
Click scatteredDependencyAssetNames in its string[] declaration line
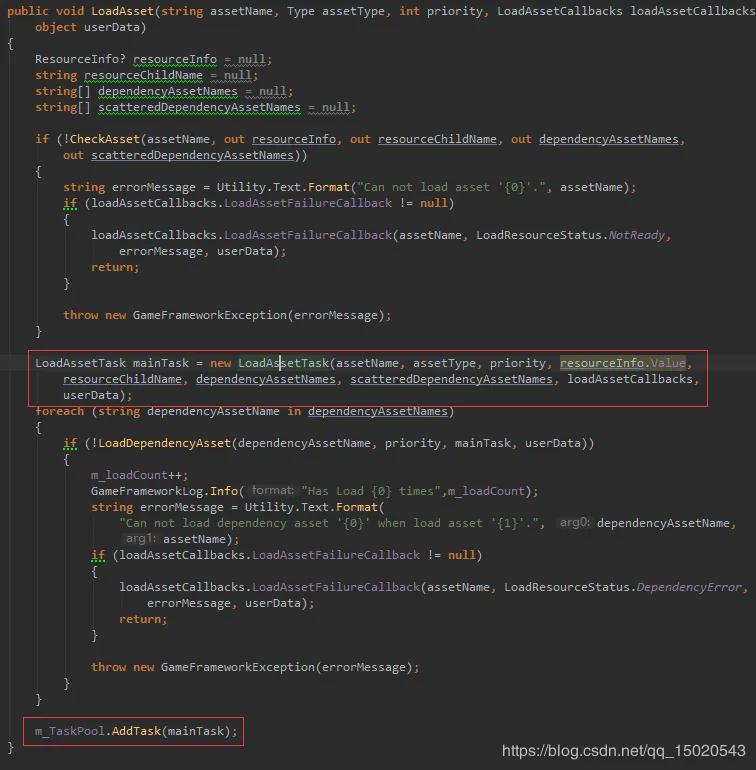pos(199,107)
